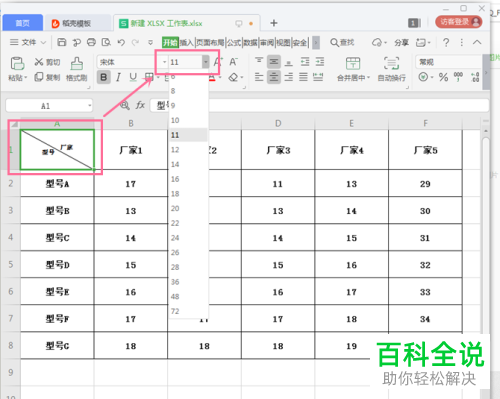Viewport: 500px width, 399px height.
Task: Click Wrap Text 自动换行 icon
Action: coord(391,63)
